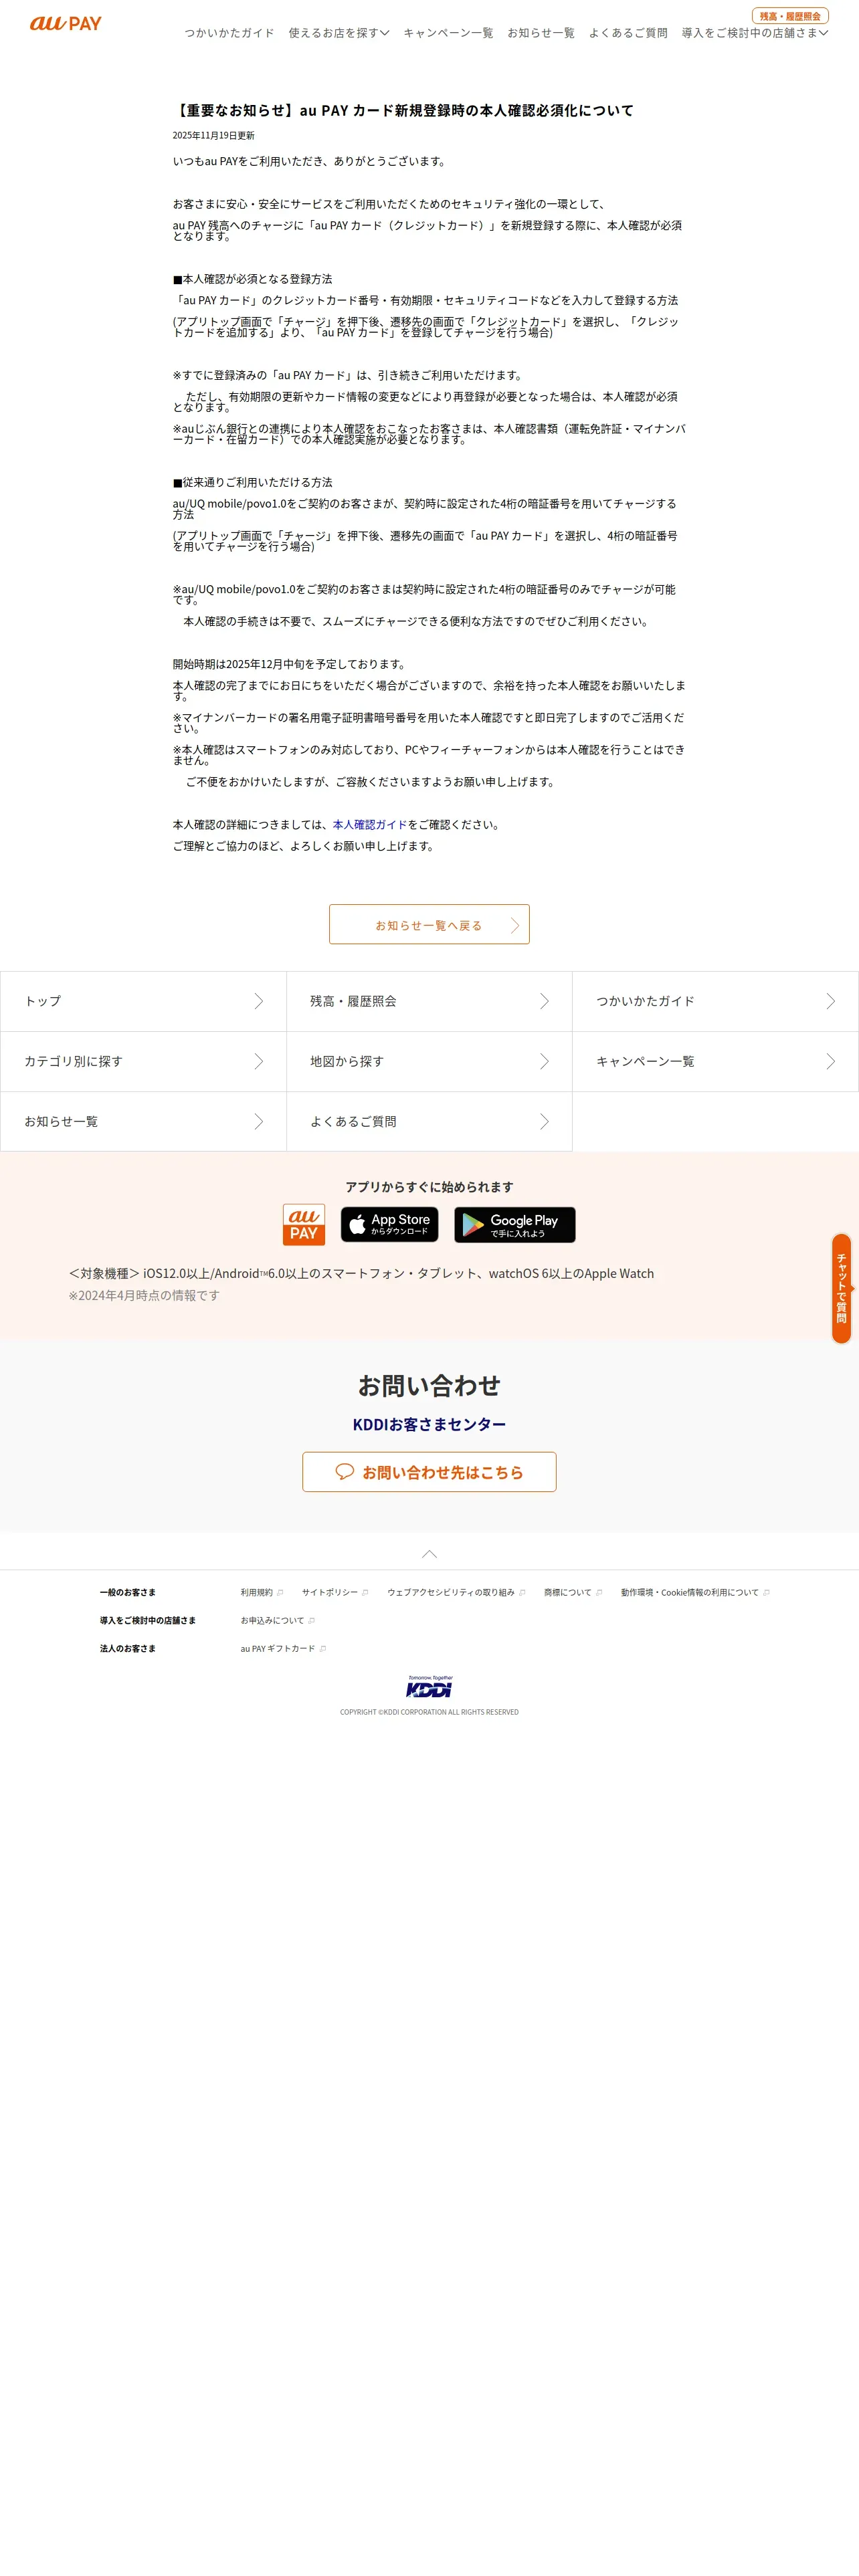Click the 法人のお客さま footer label
859x2576 pixels.
click(x=128, y=1648)
